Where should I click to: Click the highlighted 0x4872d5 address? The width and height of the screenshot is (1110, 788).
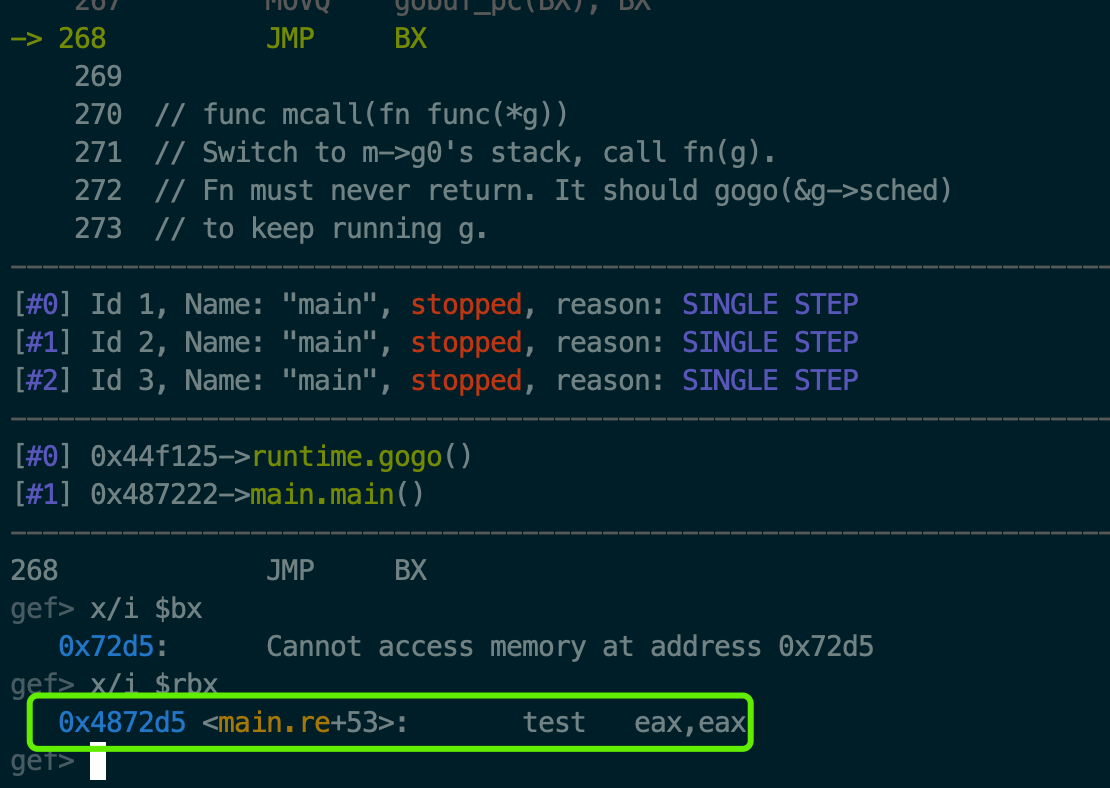click(122, 722)
